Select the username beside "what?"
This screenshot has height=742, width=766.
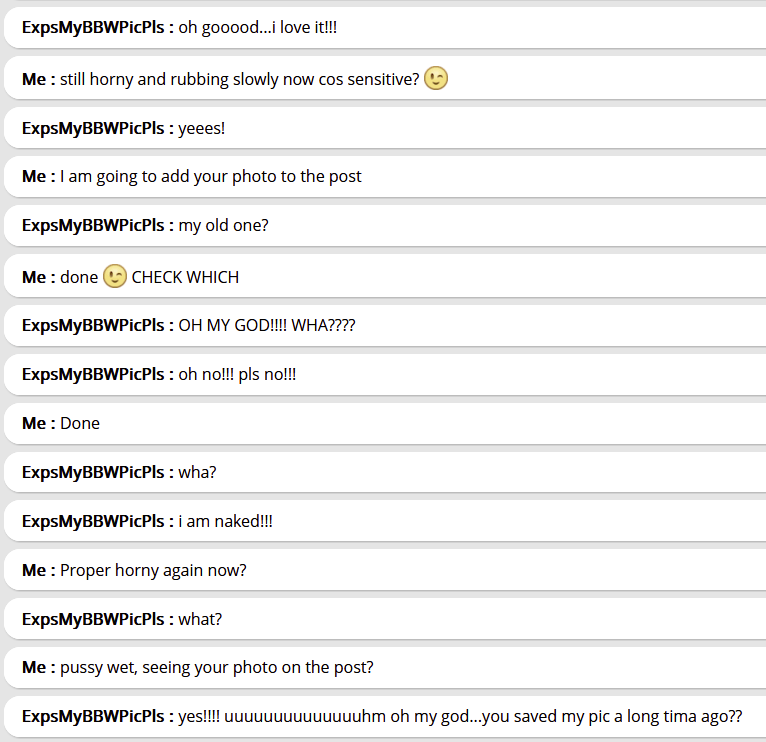[x=97, y=619]
